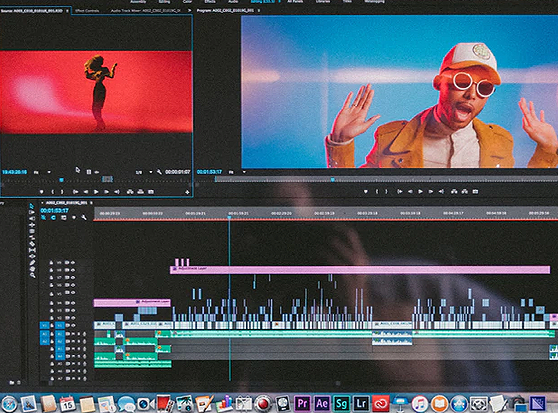The width and height of the screenshot is (558, 413).
Task: Click Lift in the Program monitor
Action: tap(454, 191)
